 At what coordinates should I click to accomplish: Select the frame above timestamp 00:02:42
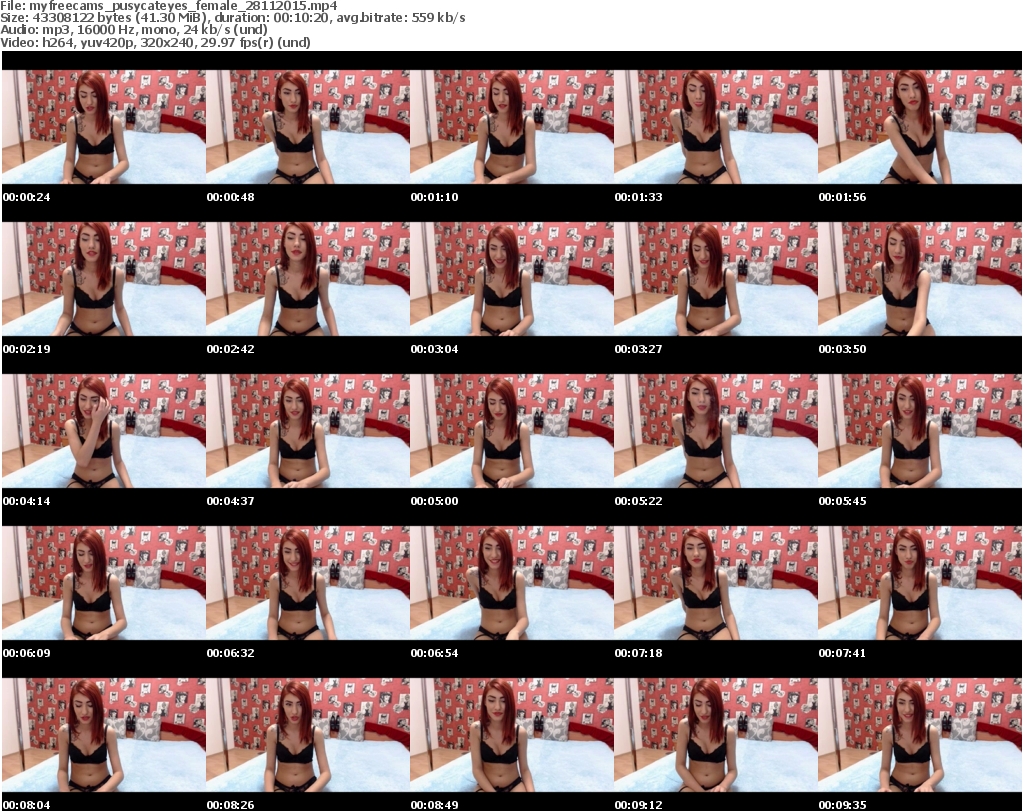click(308, 279)
